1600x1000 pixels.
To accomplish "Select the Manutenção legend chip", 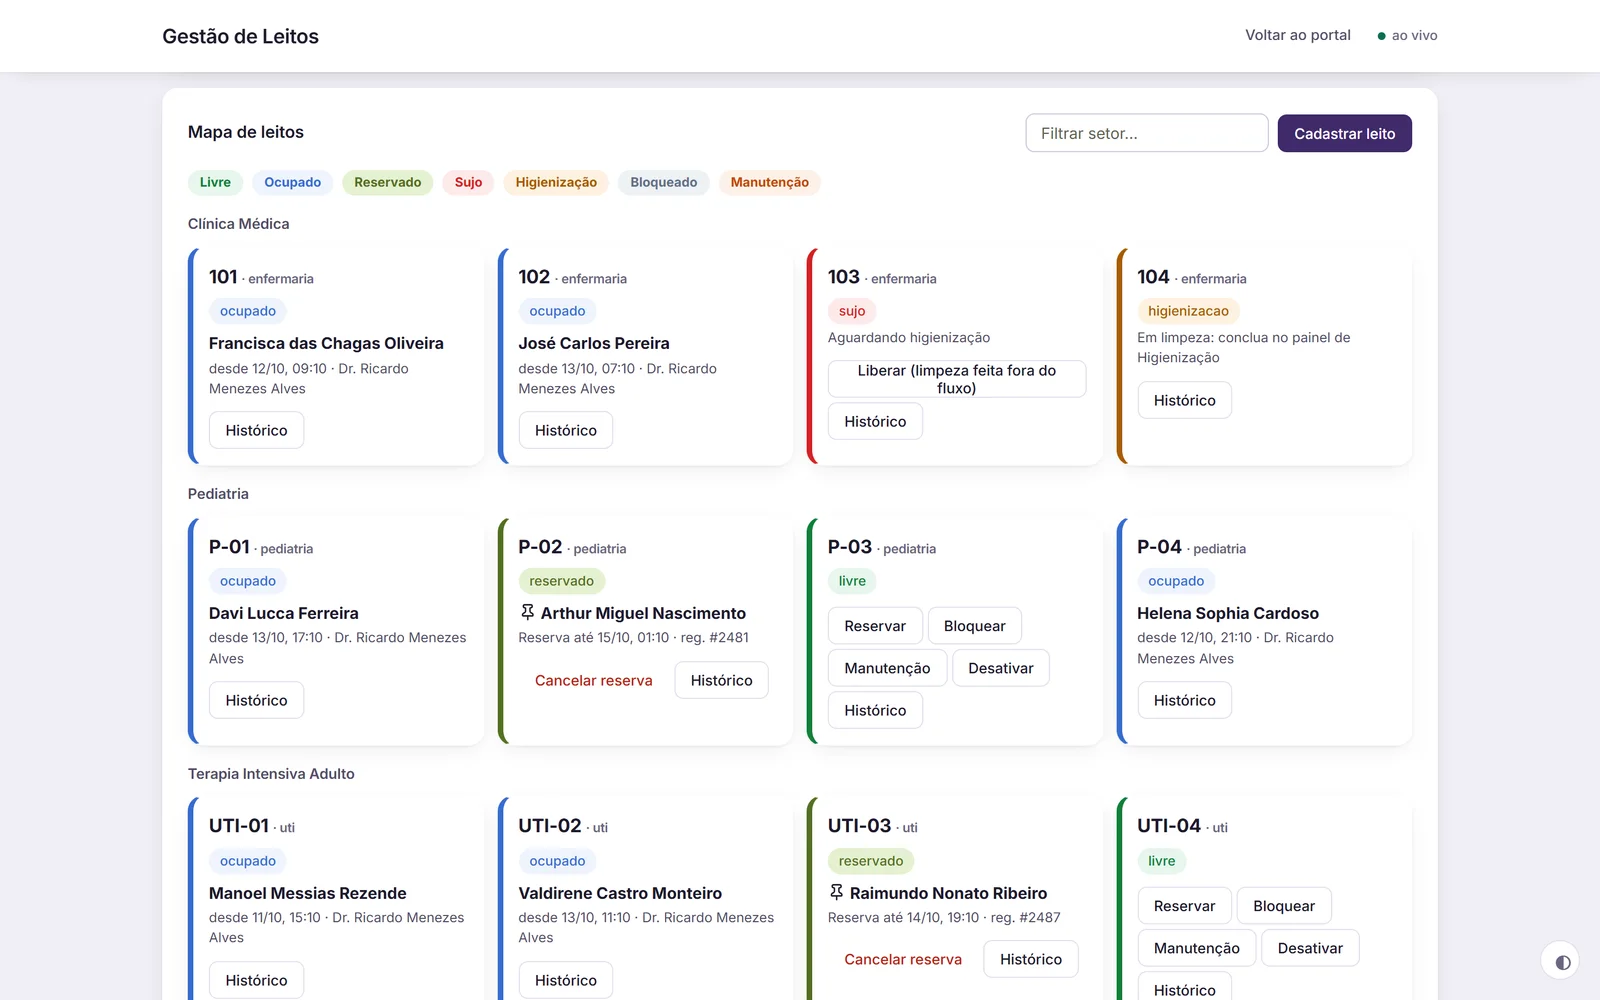I will [x=769, y=182].
